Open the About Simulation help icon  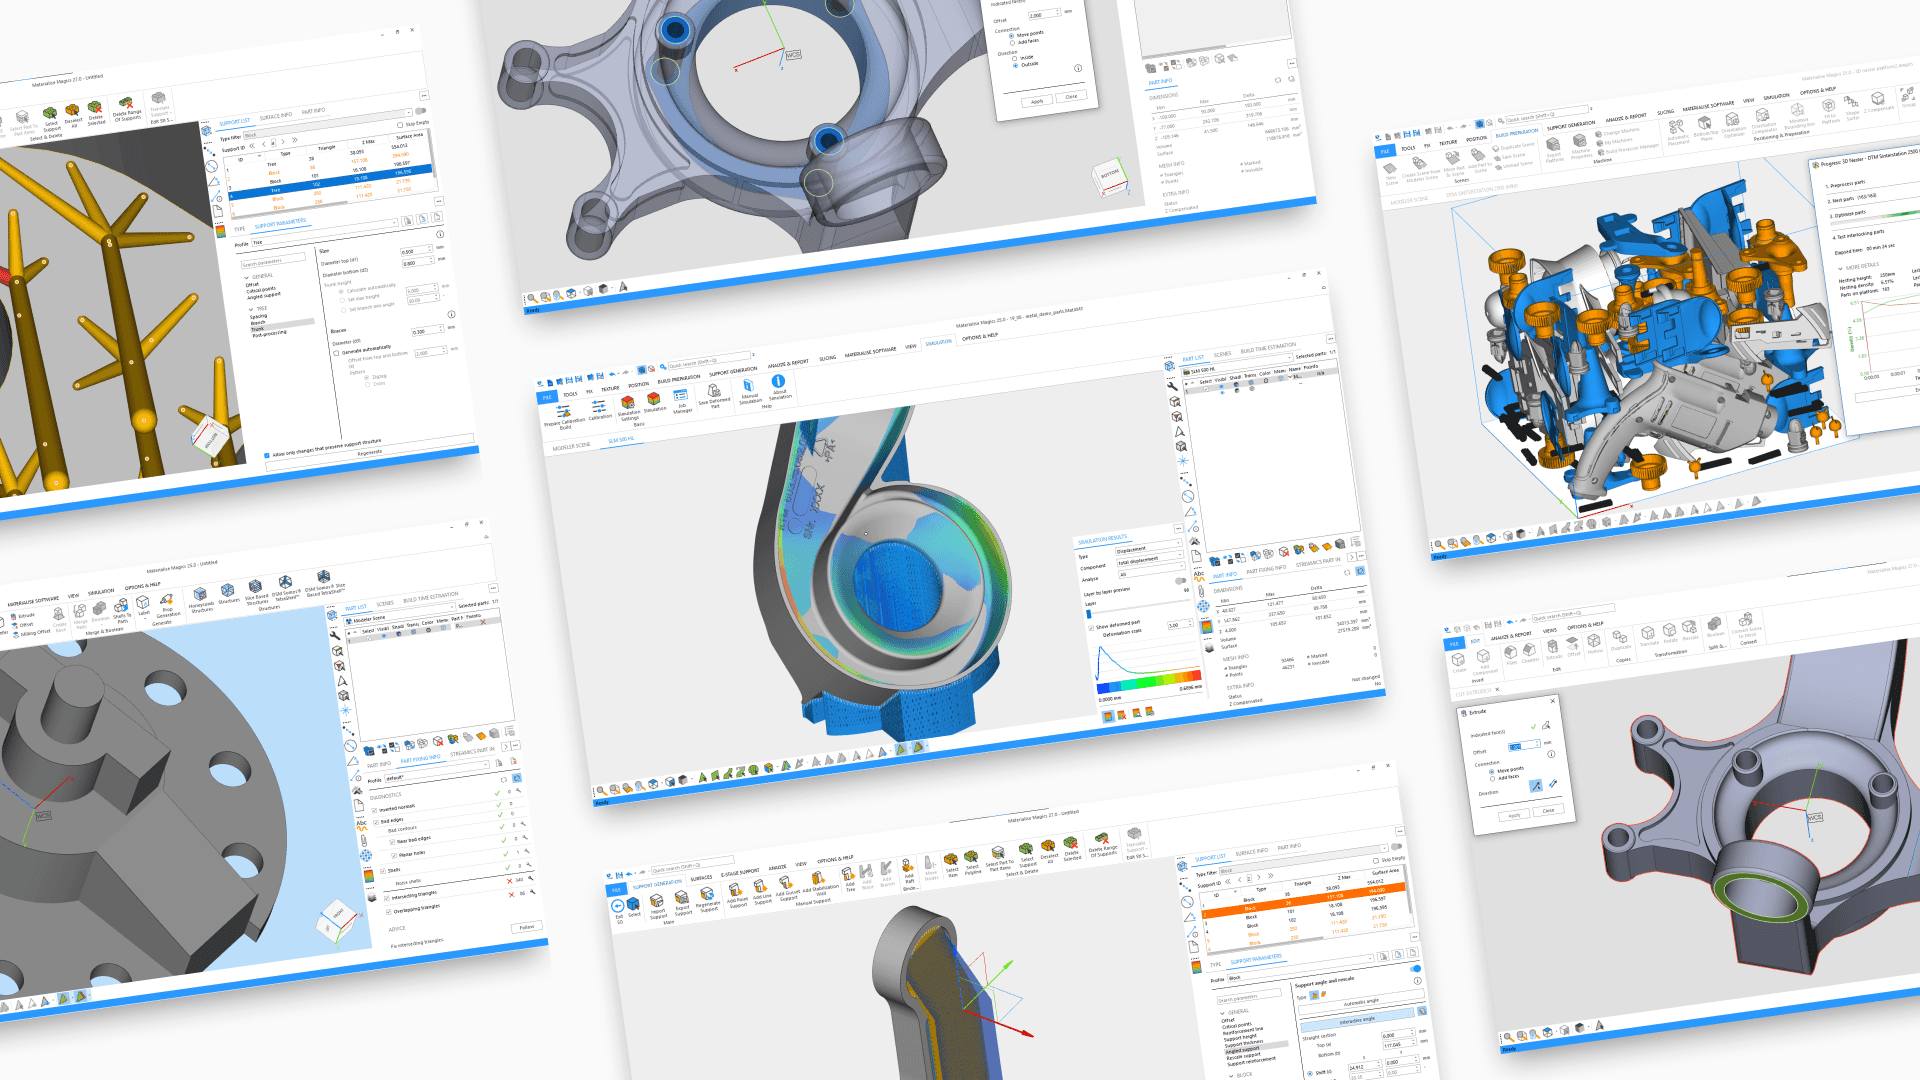[x=778, y=382]
